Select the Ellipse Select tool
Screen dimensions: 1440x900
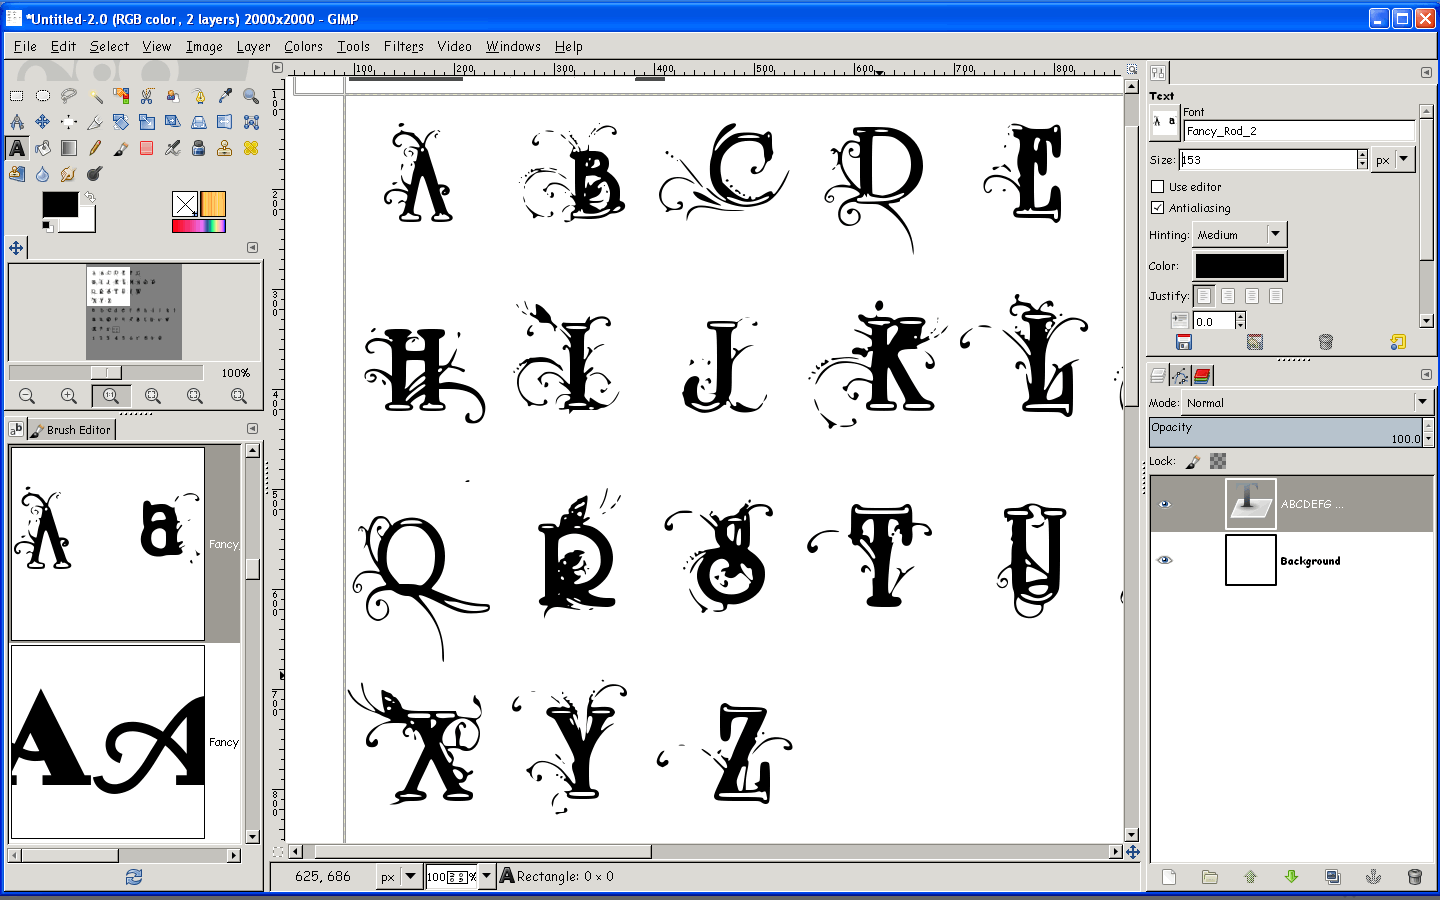(43, 96)
